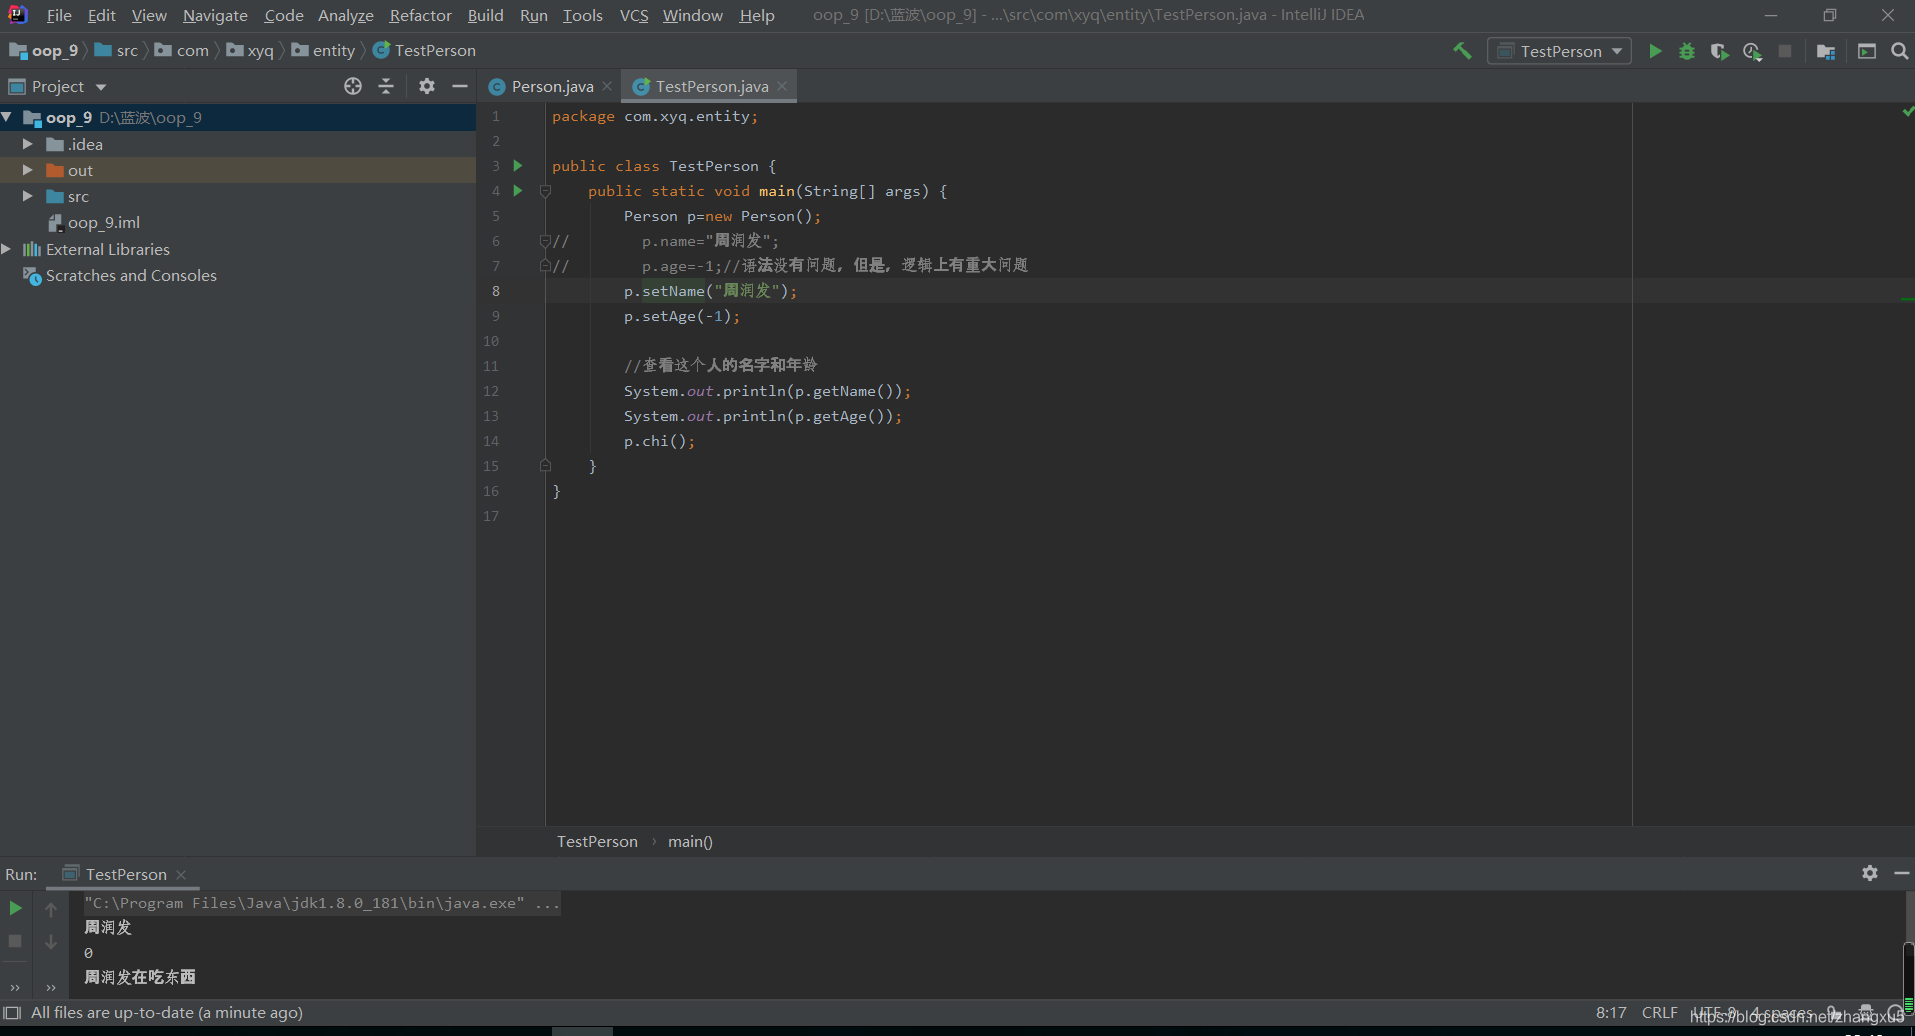The width and height of the screenshot is (1915, 1036).
Task: Expand the src folder
Action: (x=28, y=196)
